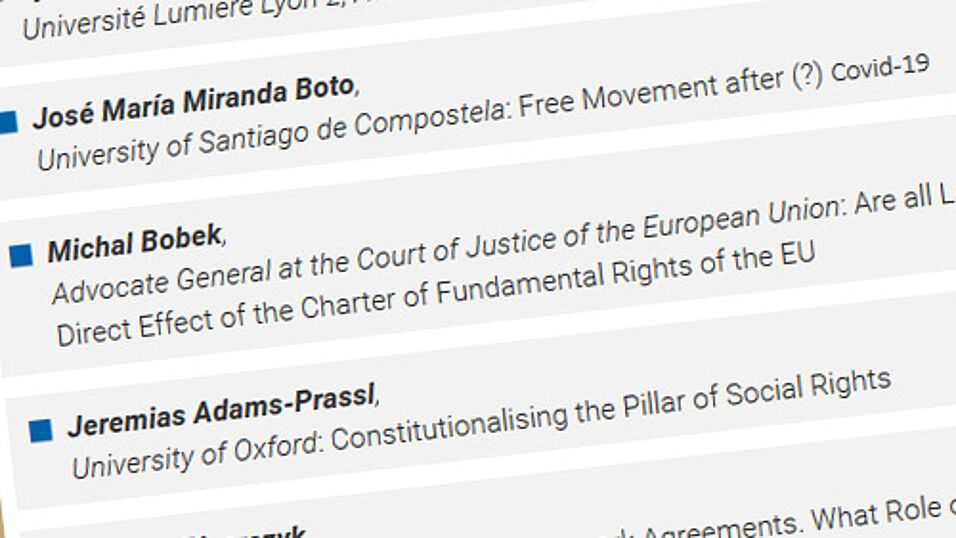Select the name Michal Bobek
This screenshot has height=538, width=956.
pos(135,243)
